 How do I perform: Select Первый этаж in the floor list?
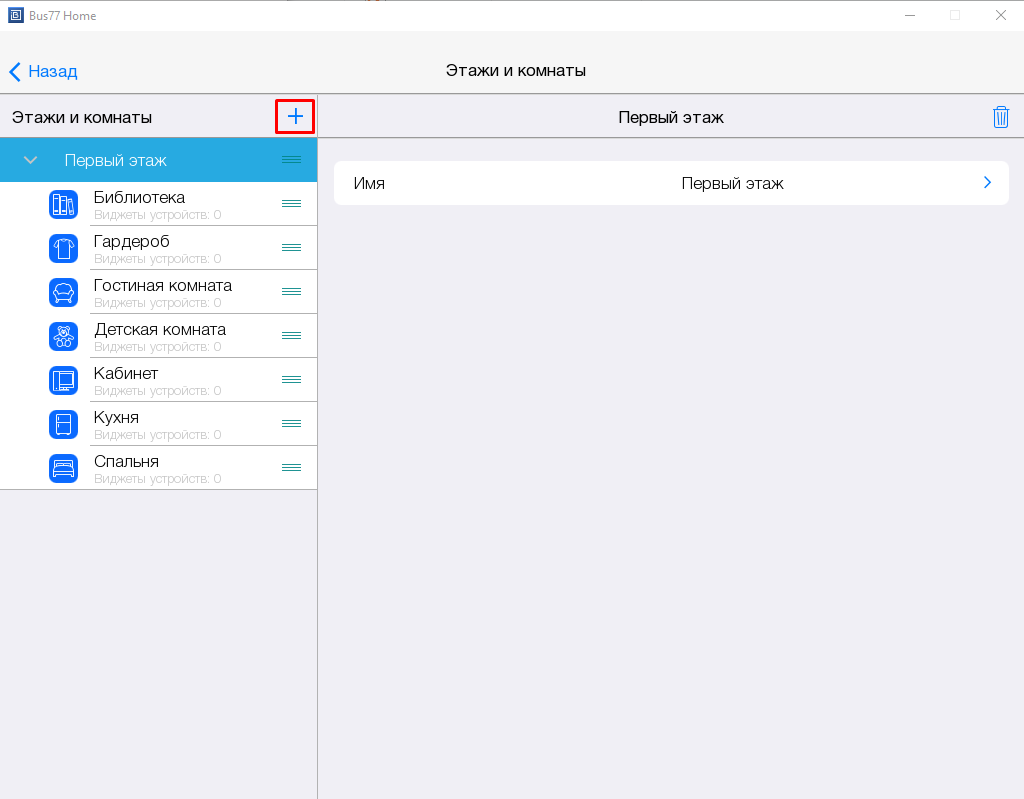[x=115, y=160]
